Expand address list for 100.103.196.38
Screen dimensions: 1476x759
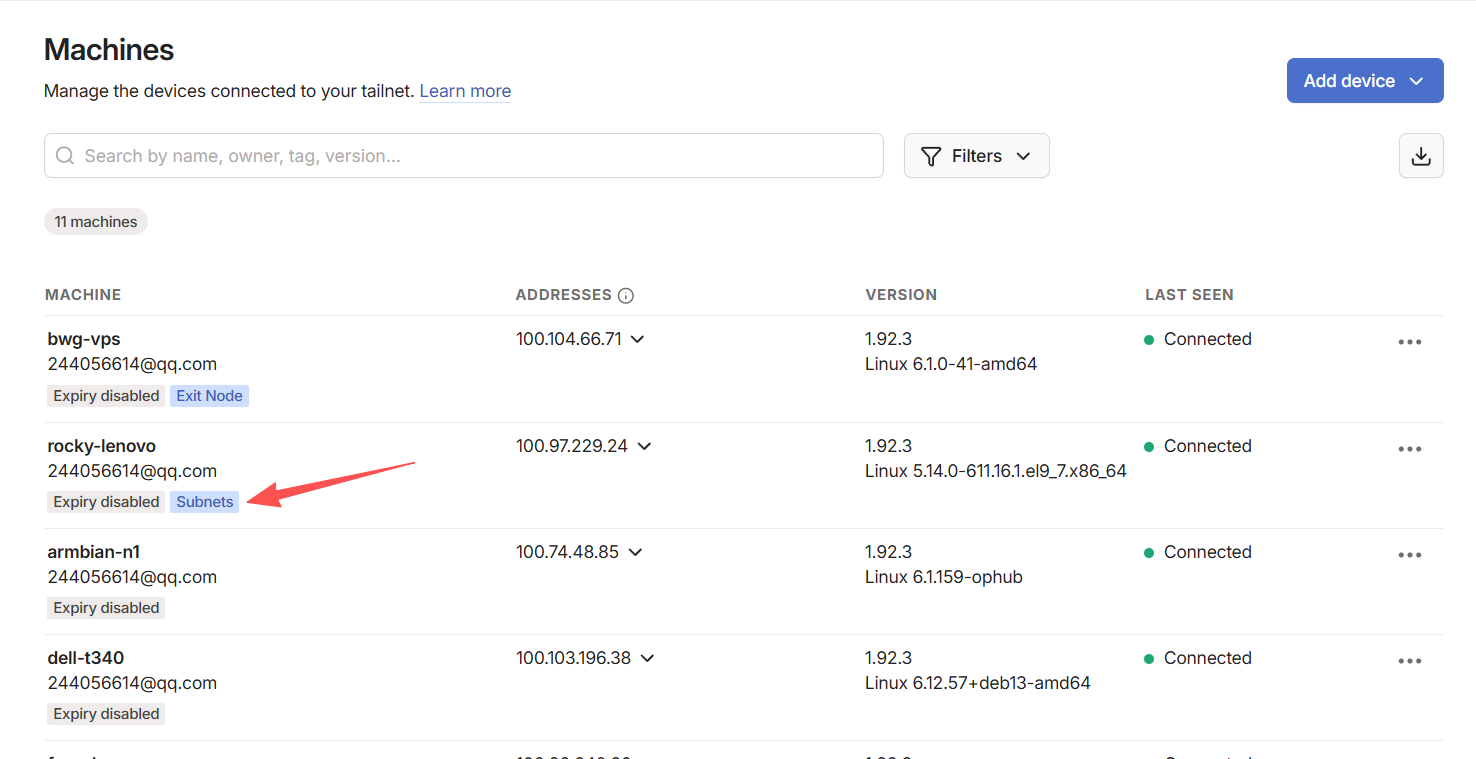647,658
